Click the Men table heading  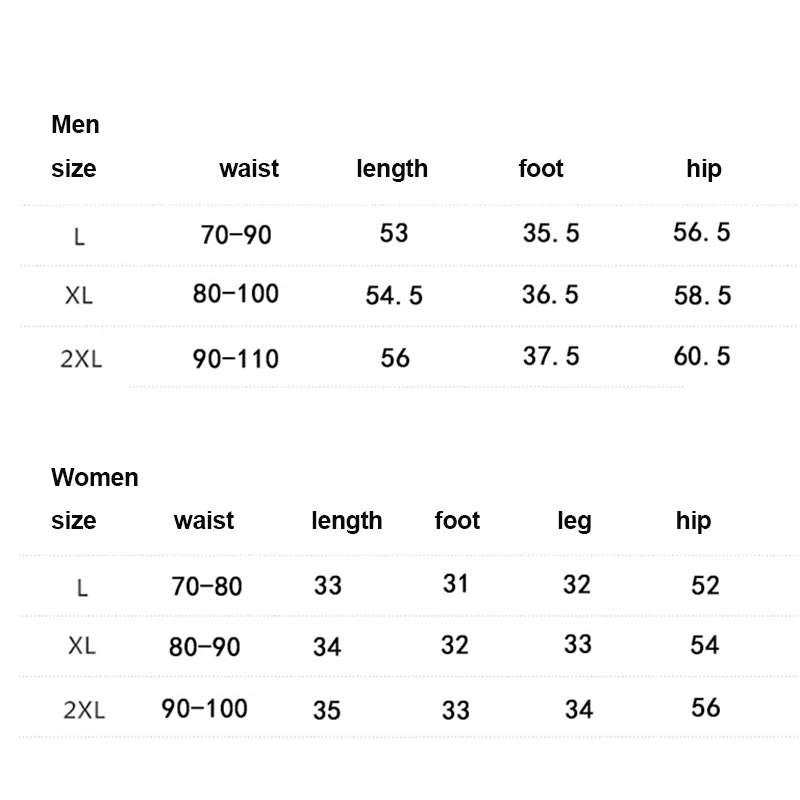point(75,125)
